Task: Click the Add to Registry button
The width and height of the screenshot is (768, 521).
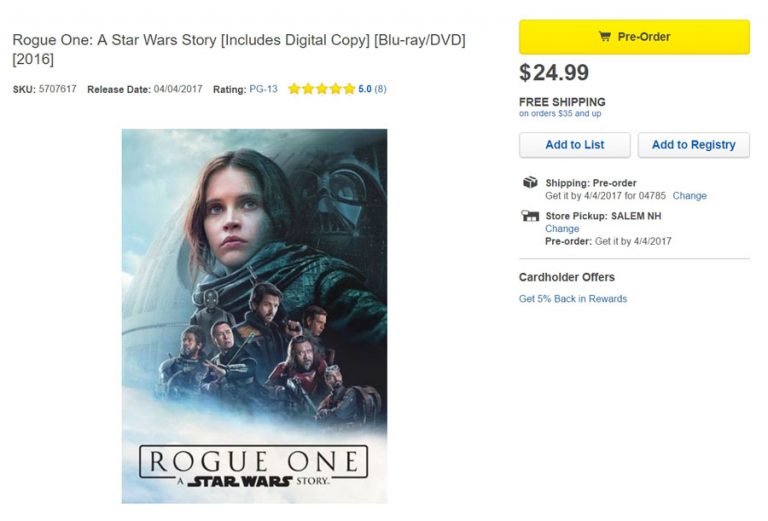Action: tap(693, 145)
